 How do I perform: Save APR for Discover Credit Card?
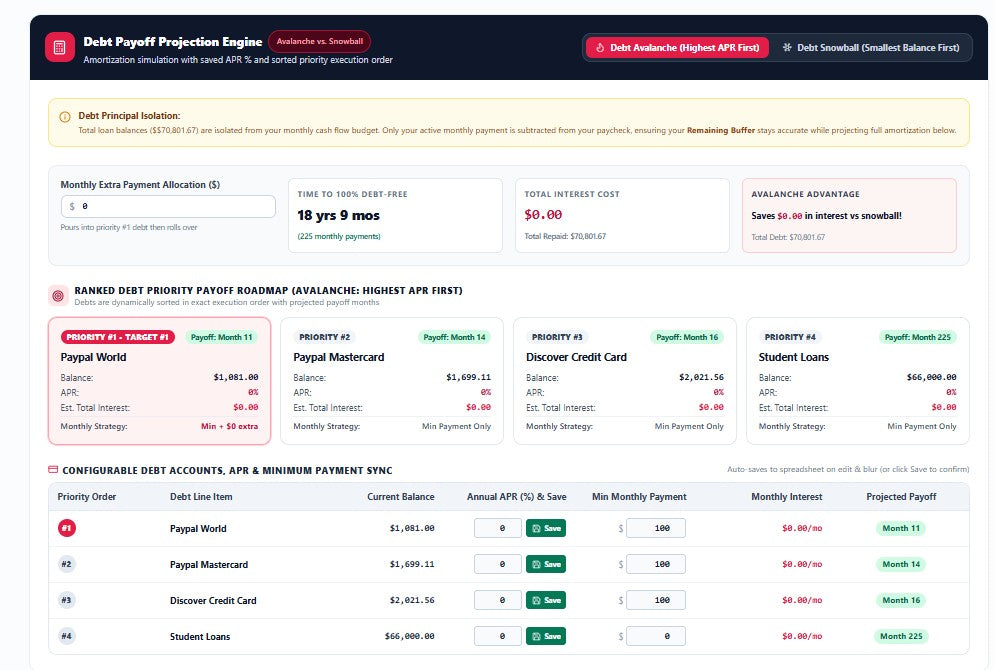click(546, 600)
